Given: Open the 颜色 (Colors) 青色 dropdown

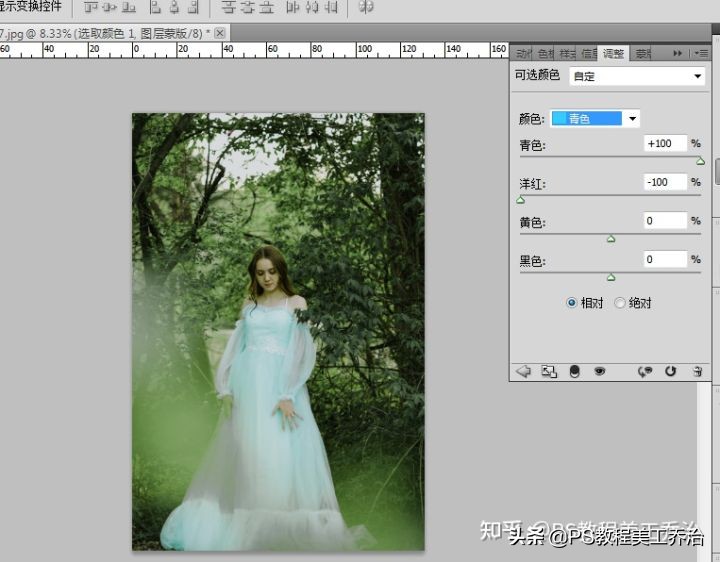Looking at the screenshot, I should coord(595,119).
